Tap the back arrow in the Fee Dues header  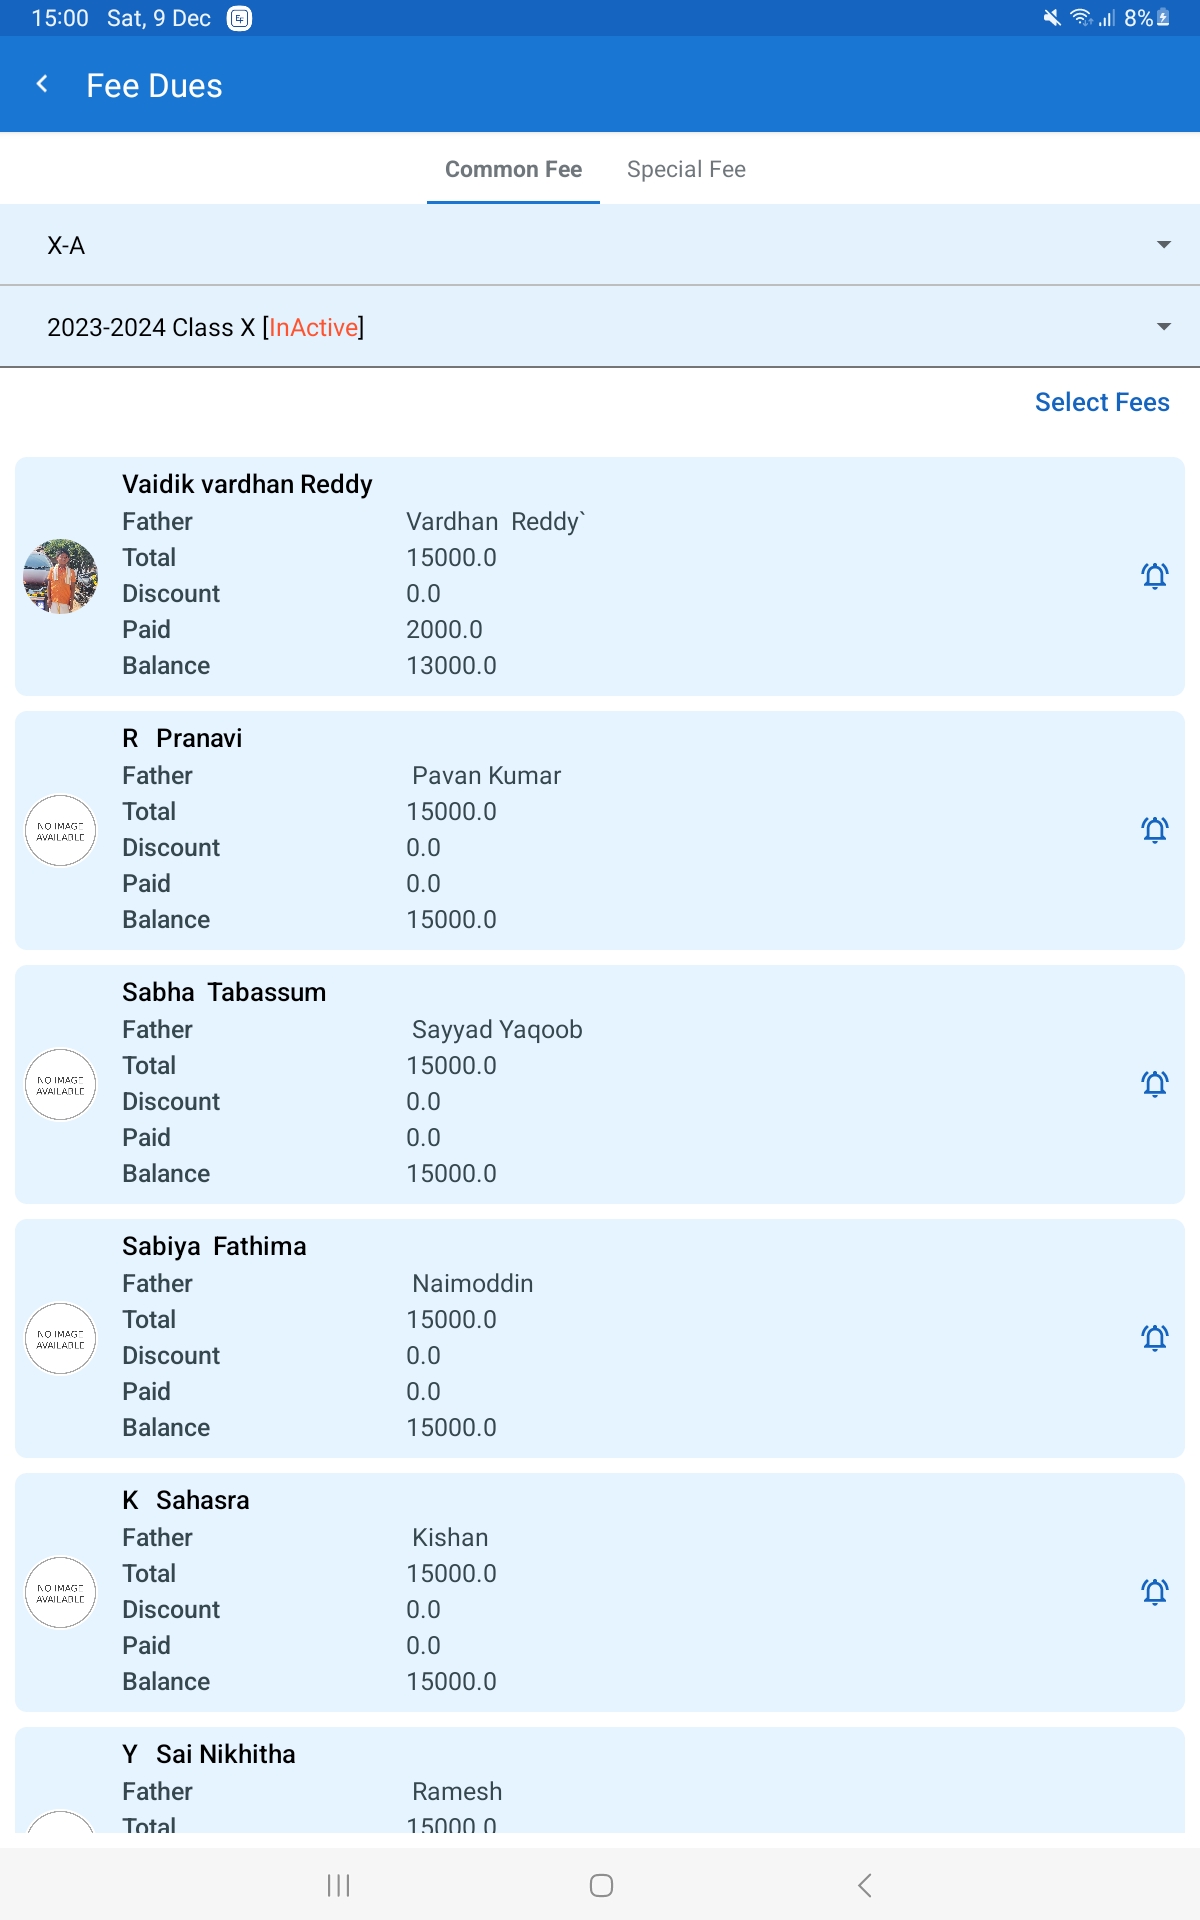42,85
